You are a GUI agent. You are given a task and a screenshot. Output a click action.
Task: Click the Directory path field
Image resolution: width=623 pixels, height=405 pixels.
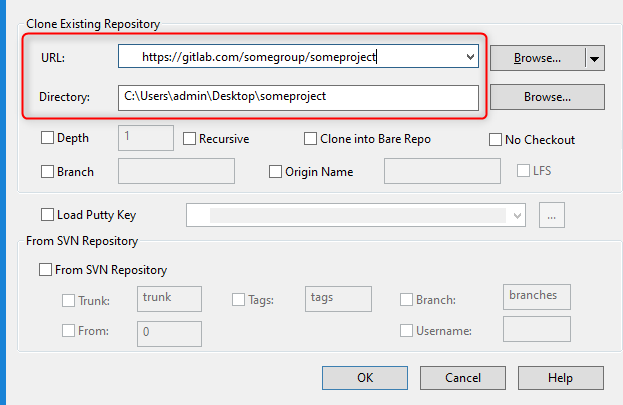tap(298, 97)
